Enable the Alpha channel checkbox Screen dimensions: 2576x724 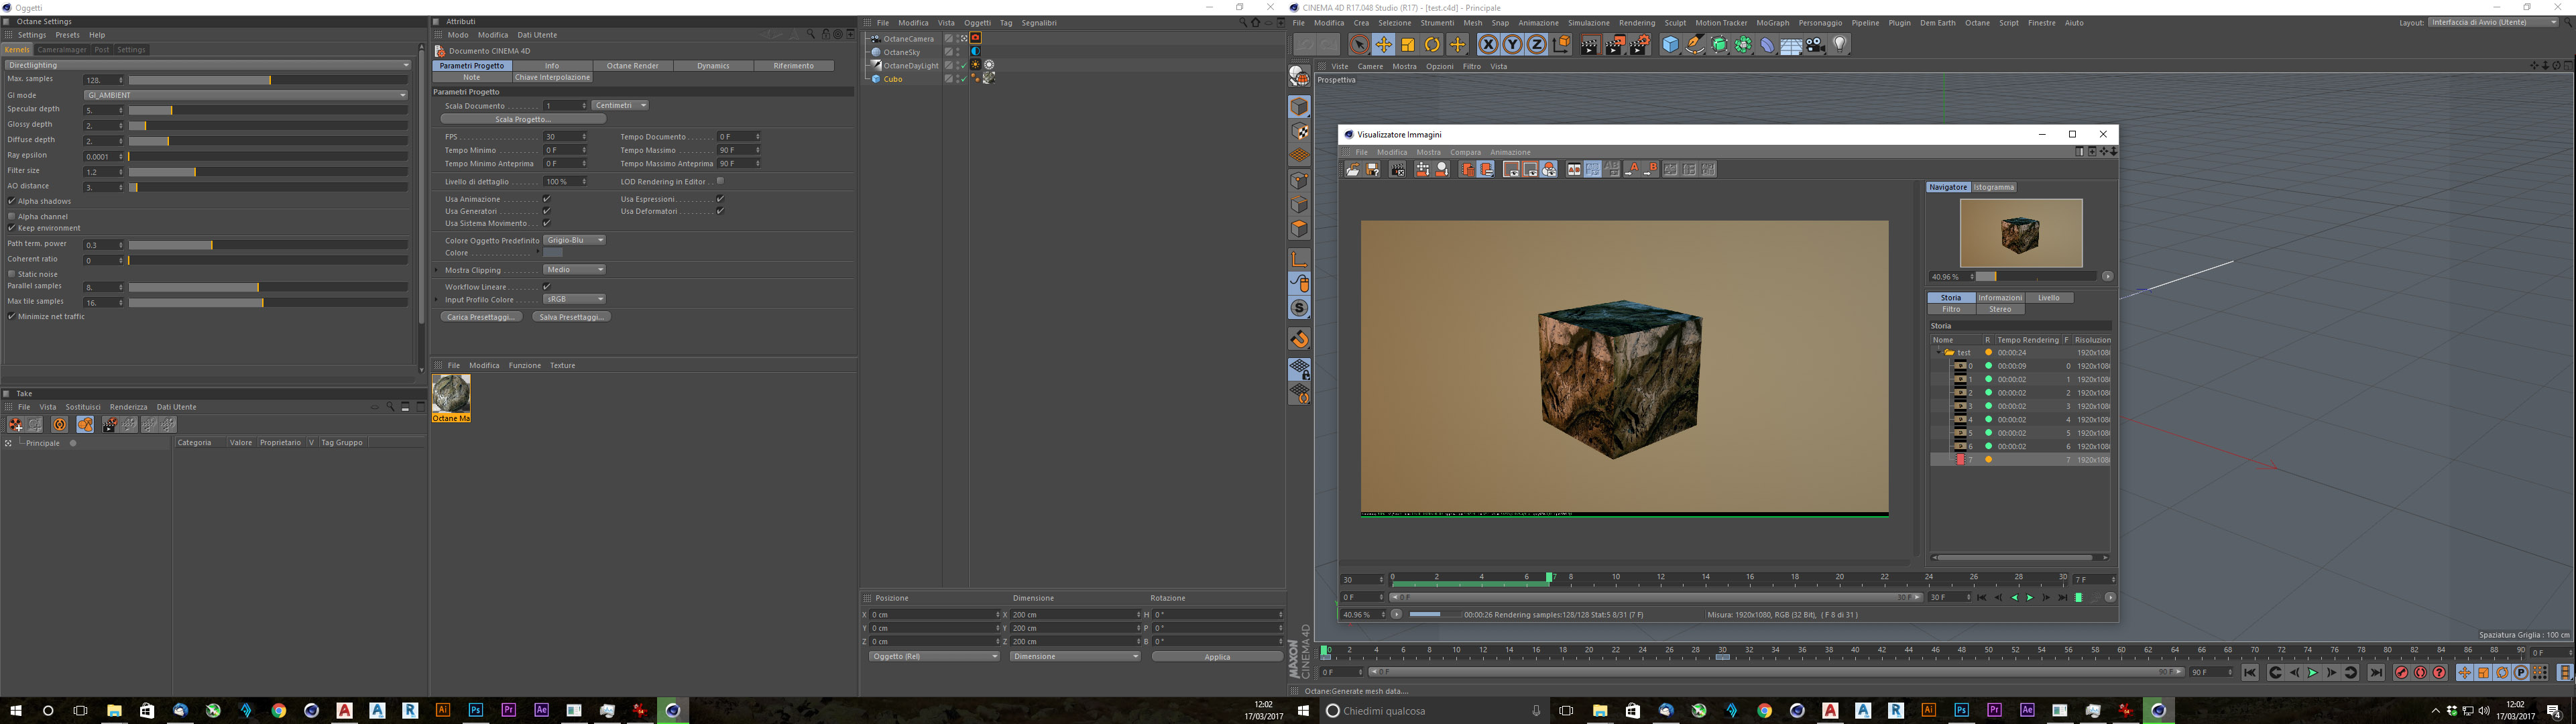12,216
